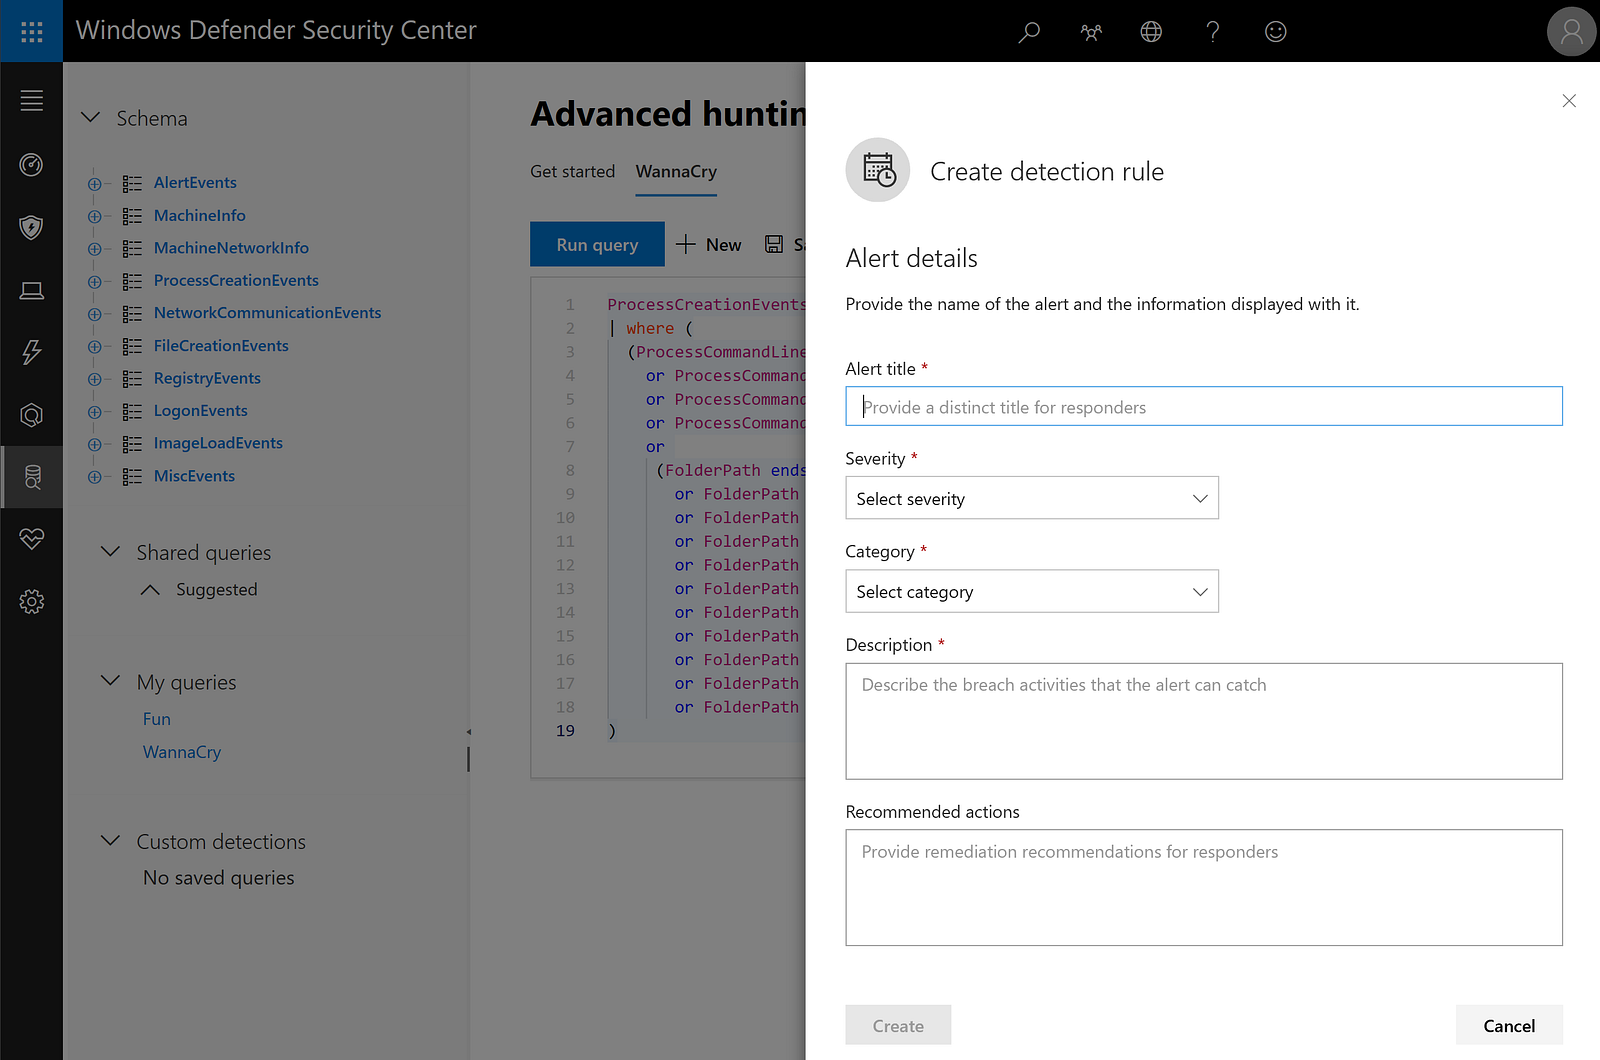Open the help question mark icon

click(x=1213, y=32)
